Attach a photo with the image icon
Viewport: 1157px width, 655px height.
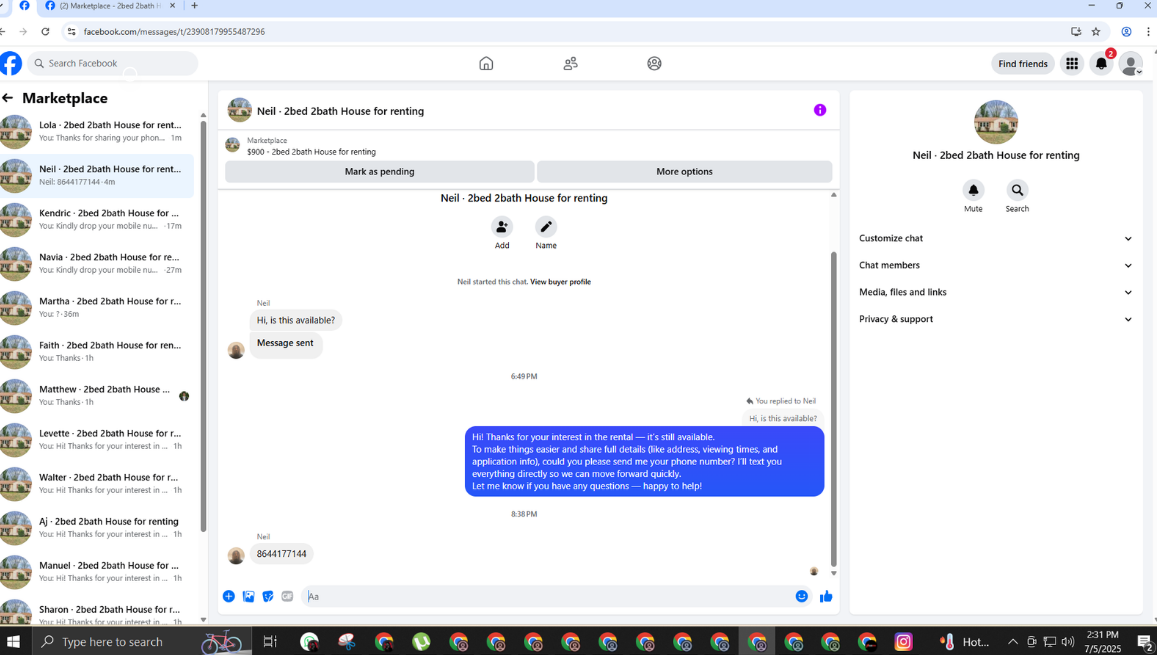(249, 596)
